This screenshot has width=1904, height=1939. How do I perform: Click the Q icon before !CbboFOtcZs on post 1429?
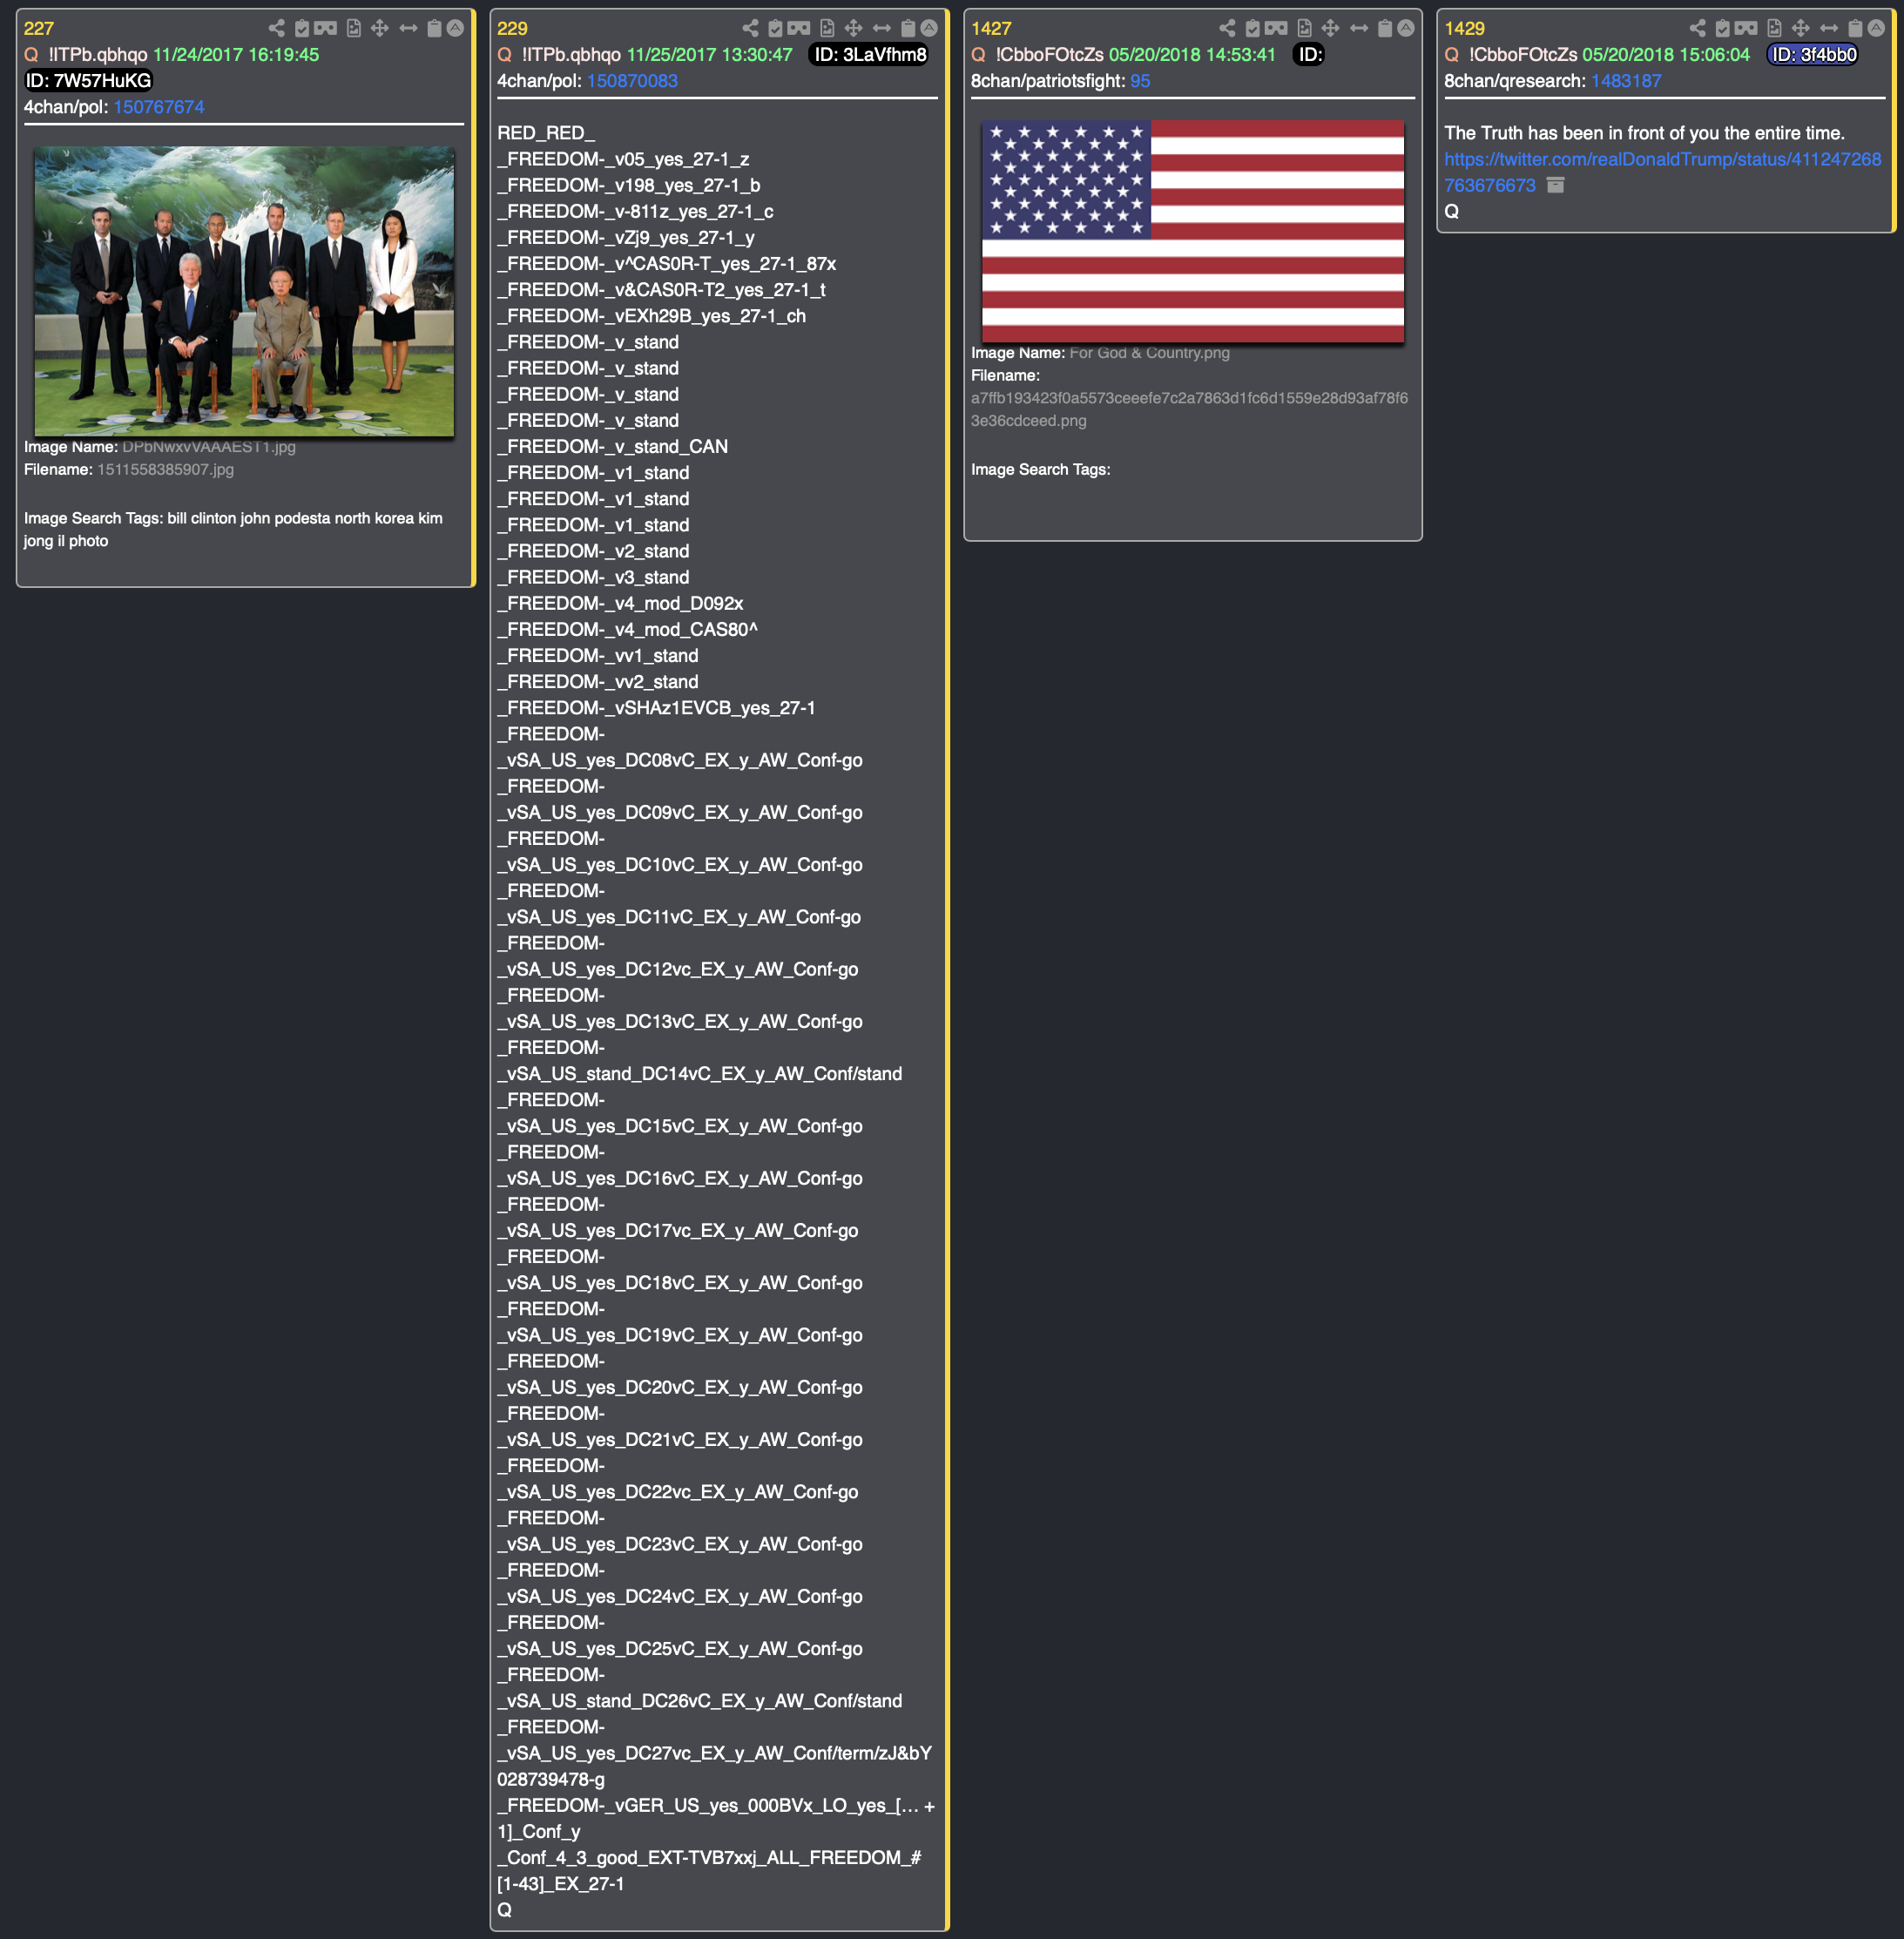point(1451,55)
